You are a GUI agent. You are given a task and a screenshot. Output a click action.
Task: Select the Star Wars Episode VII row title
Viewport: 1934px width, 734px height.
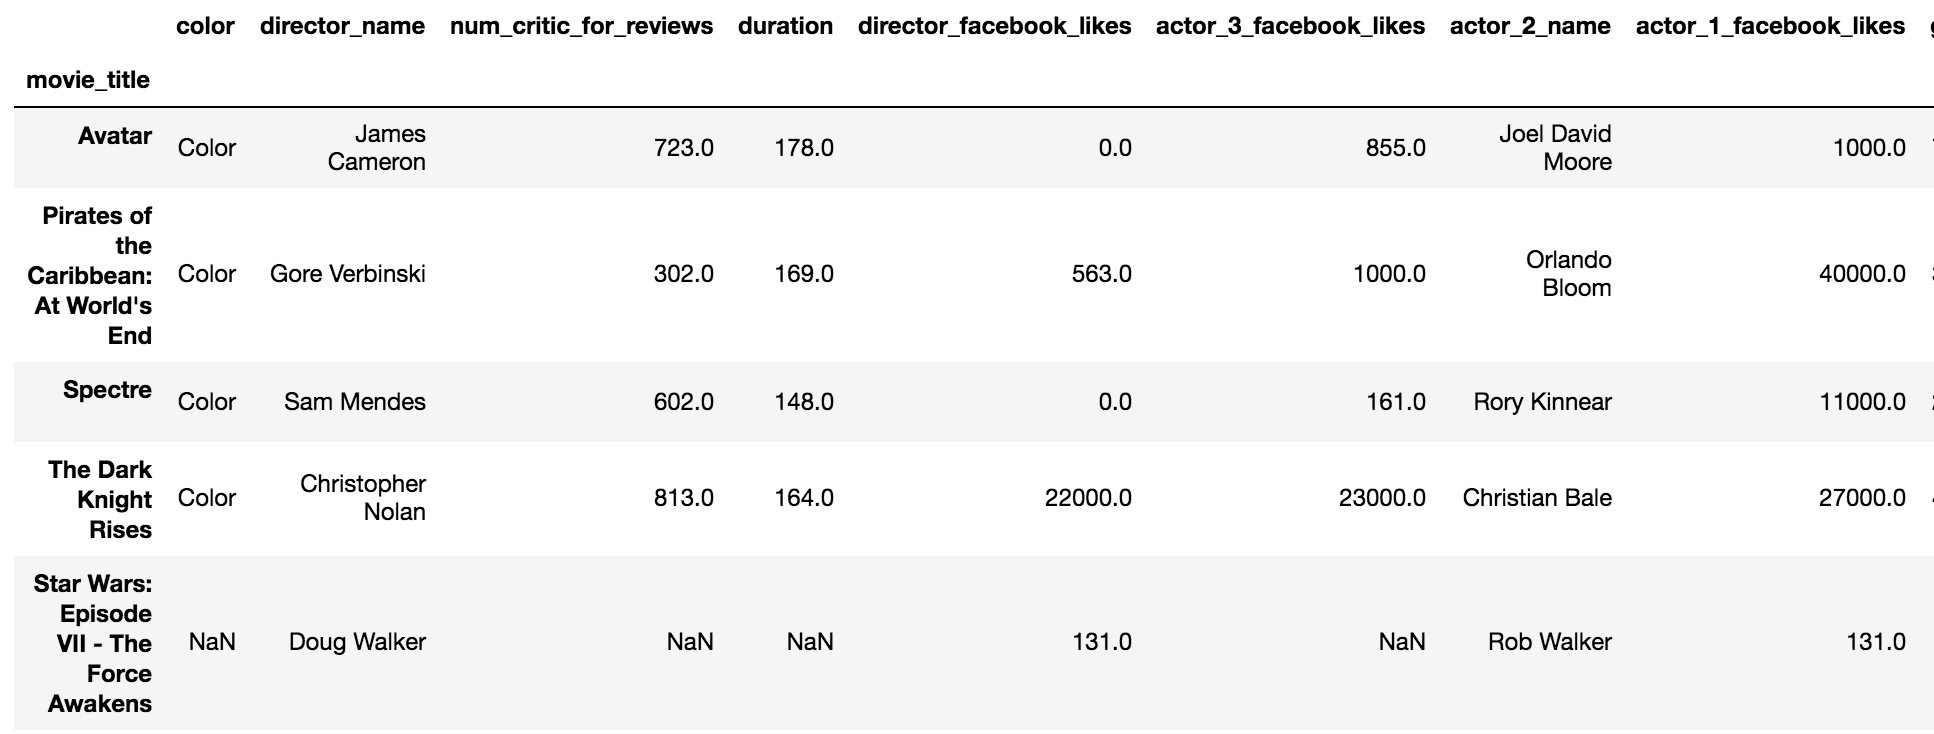[93, 643]
